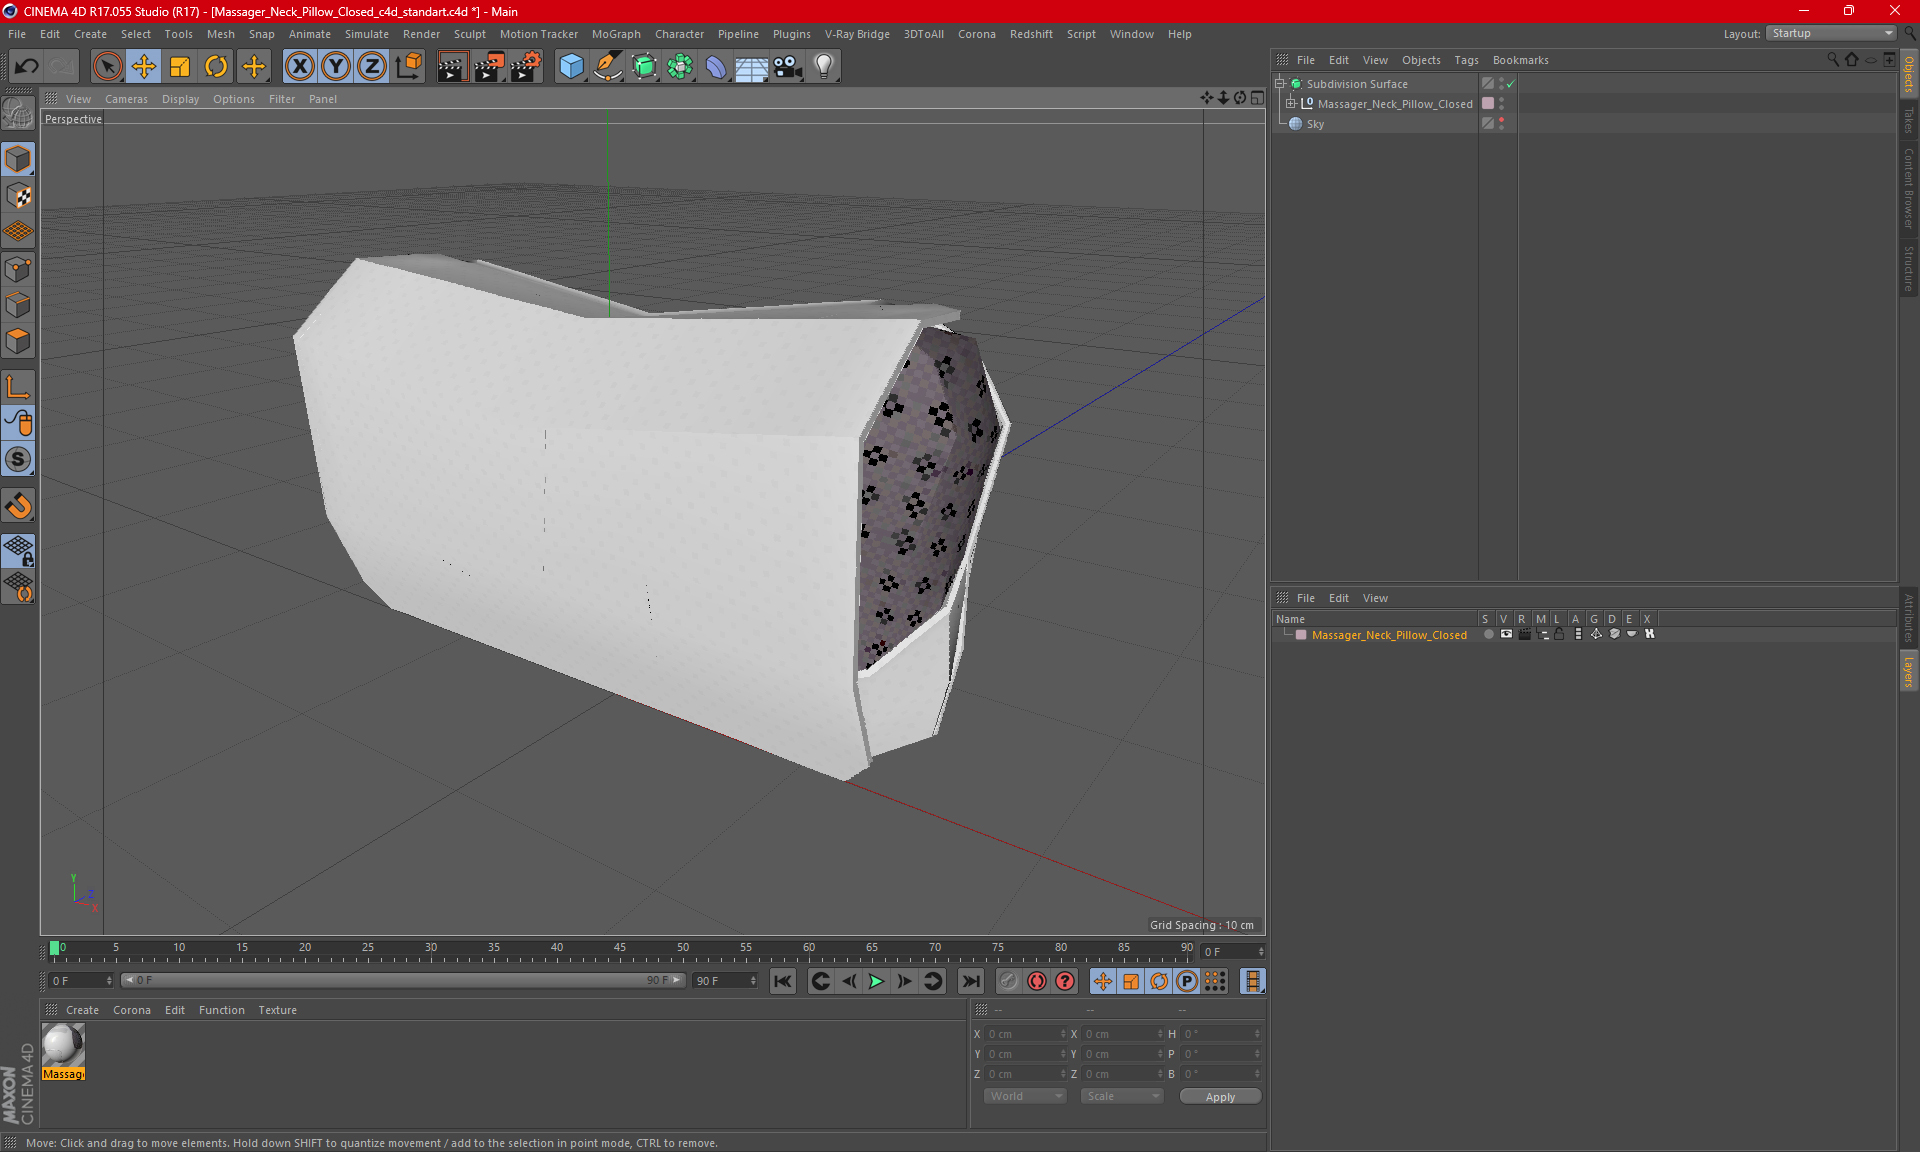Image resolution: width=1920 pixels, height=1152 pixels.
Task: Open Edit Render Settings
Action: 526,66
